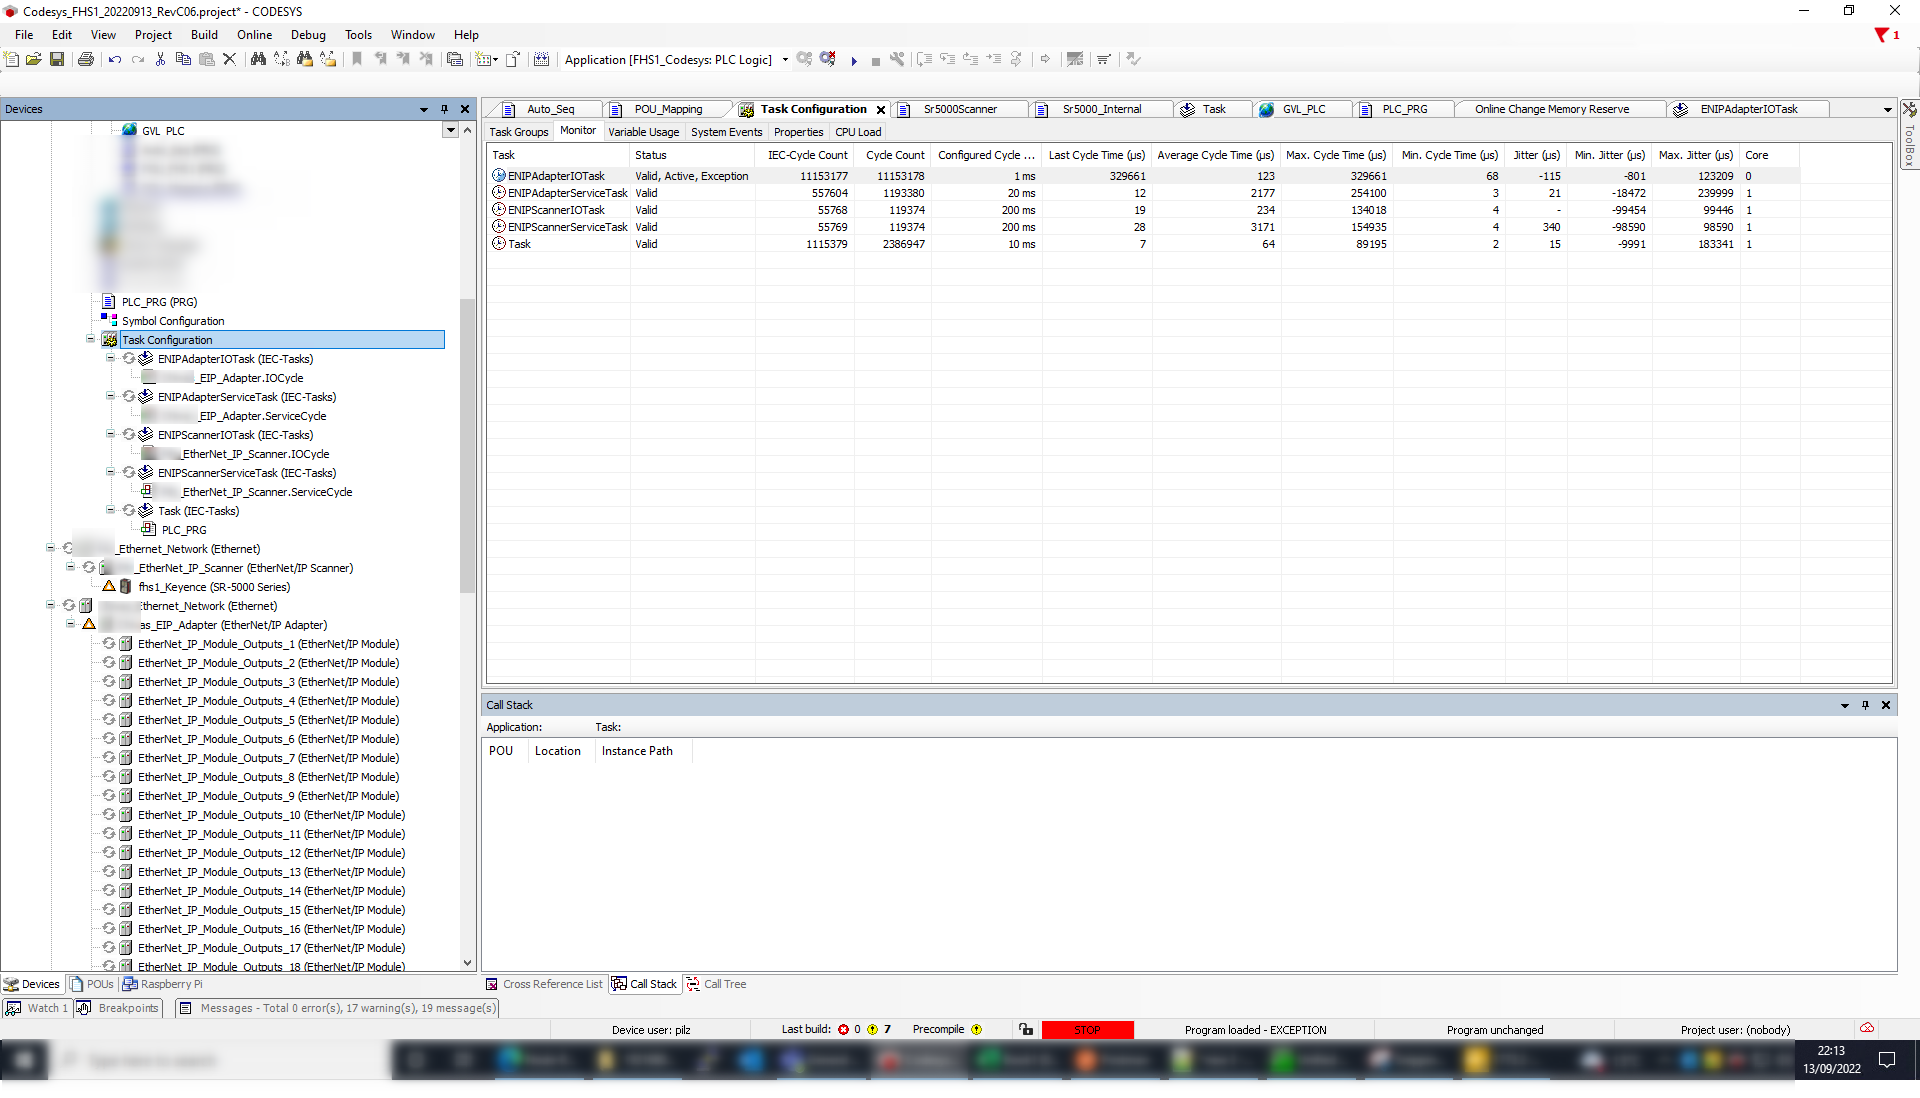The width and height of the screenshot is (1920, 1098).
Task: Click the STOP button in status bar
Action: [x=1087, y=1029]
